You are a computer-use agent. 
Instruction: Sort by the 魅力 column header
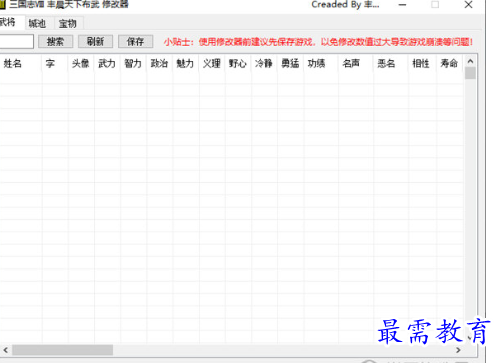click(x=186, y=63)
